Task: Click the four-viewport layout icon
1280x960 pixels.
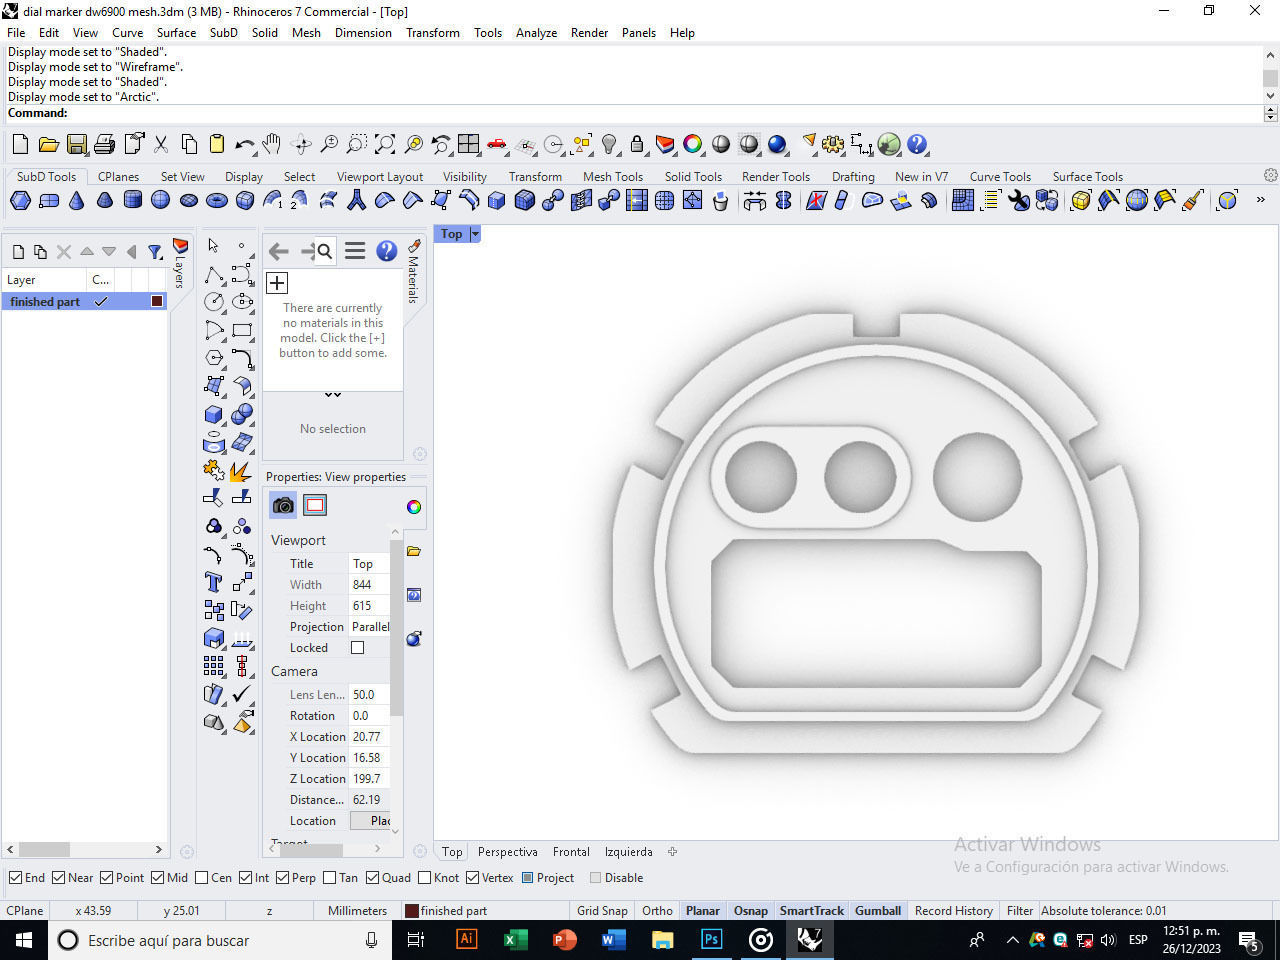Action: coord(469,145)
